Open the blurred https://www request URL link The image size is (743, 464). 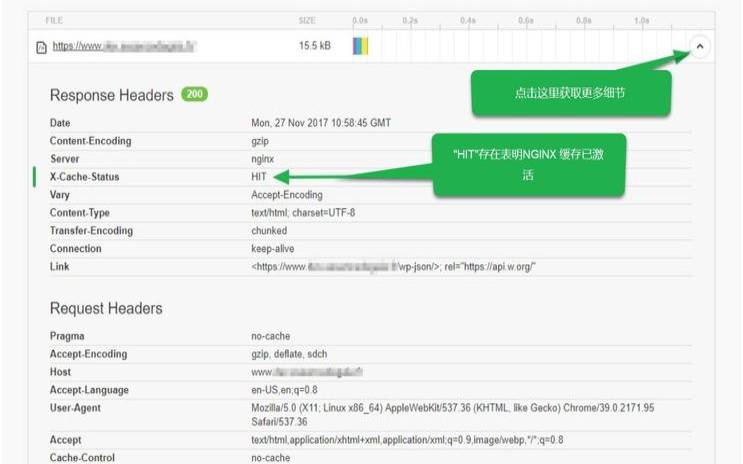pos(124,46)
